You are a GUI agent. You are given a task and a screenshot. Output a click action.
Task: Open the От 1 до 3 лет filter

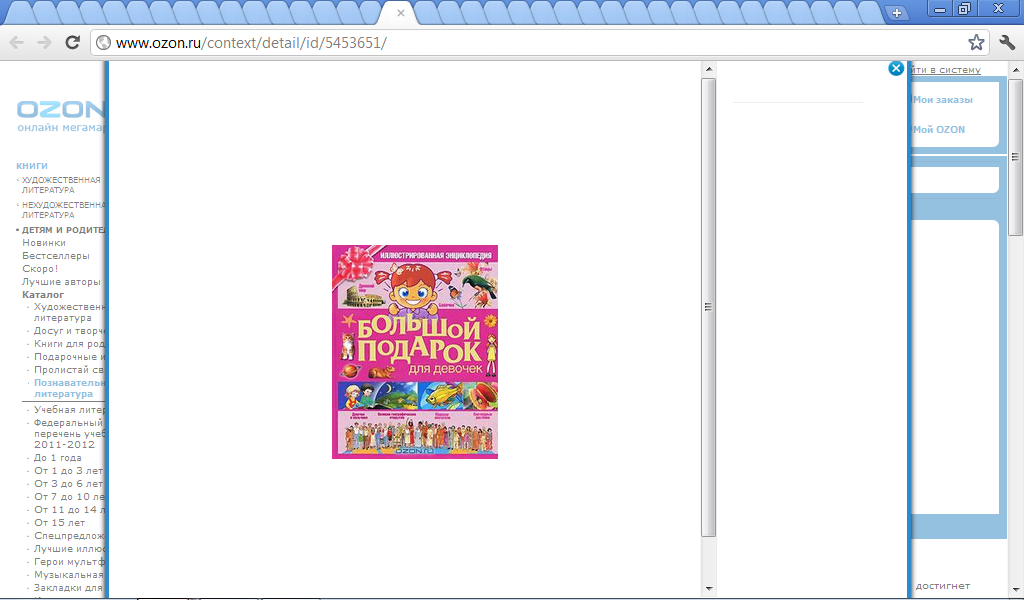[69, 471]
